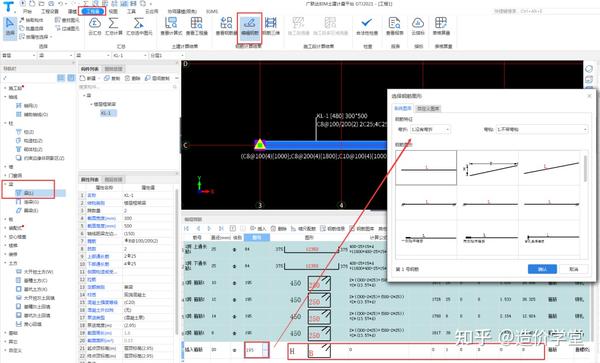Open the 云汇总 cloud summary icon

[x=95, y=26]
